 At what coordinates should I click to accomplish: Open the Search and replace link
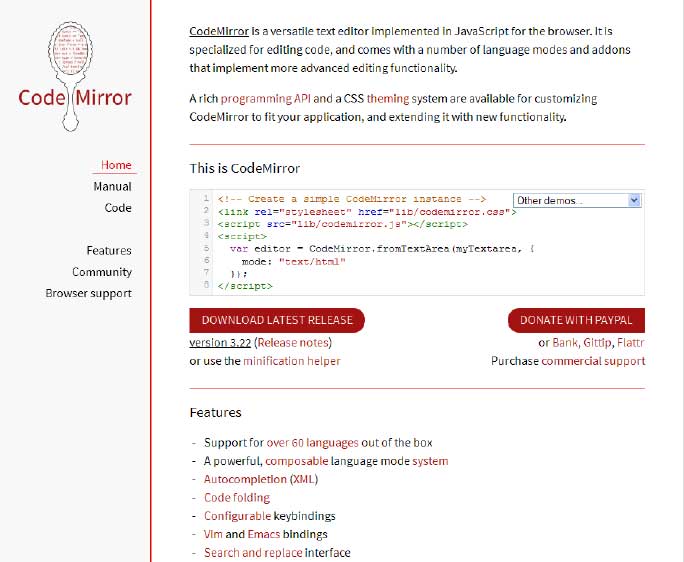pos(253,552)
